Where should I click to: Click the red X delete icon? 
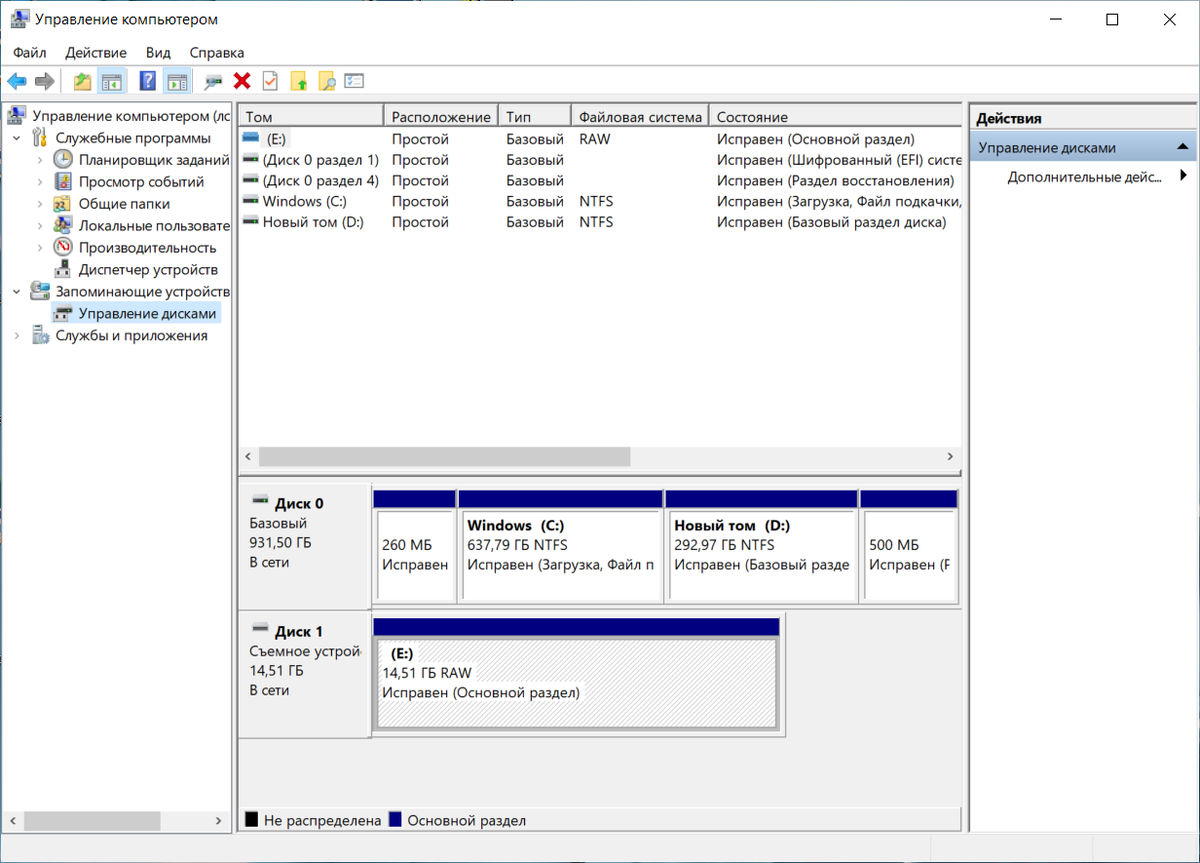point(241,81)
